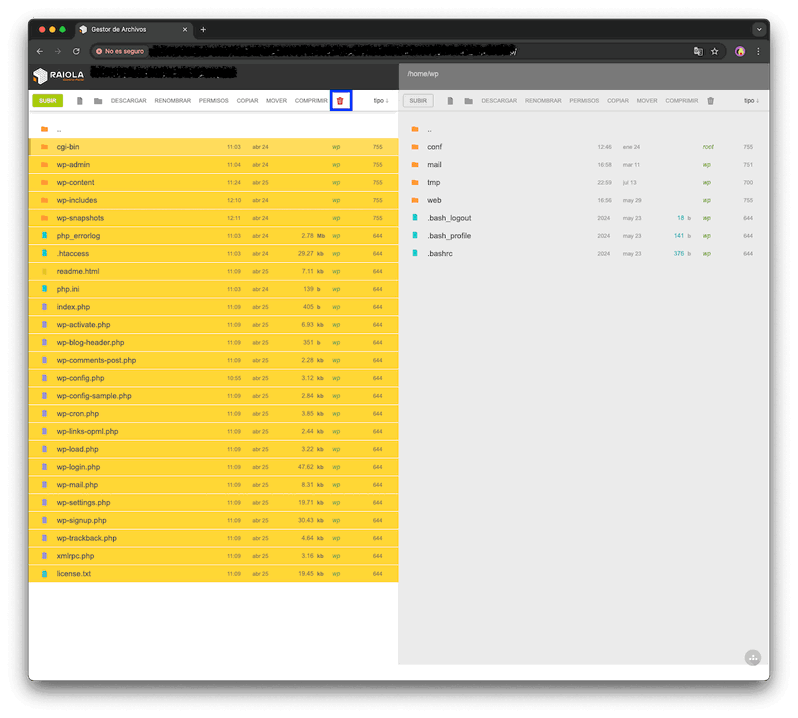This screenshot has height=718, width=798.
Task: Click PERMISOS in left toolbar
Action: pos(214,101)
